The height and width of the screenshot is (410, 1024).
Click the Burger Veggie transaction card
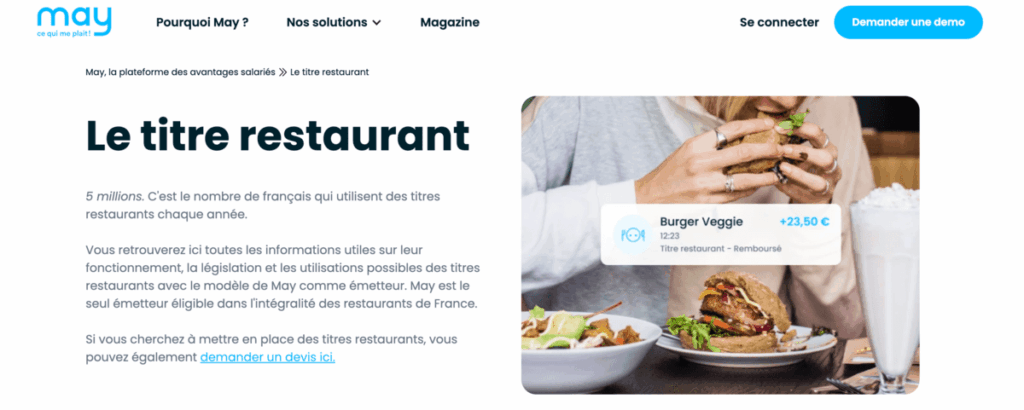720,234
